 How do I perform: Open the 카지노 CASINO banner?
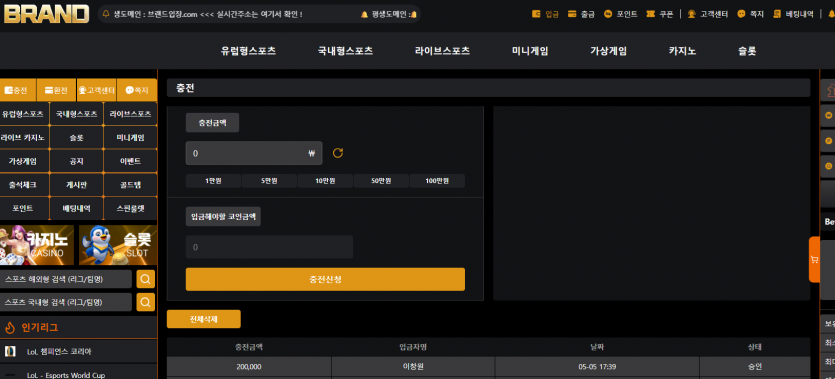(37, 245)
